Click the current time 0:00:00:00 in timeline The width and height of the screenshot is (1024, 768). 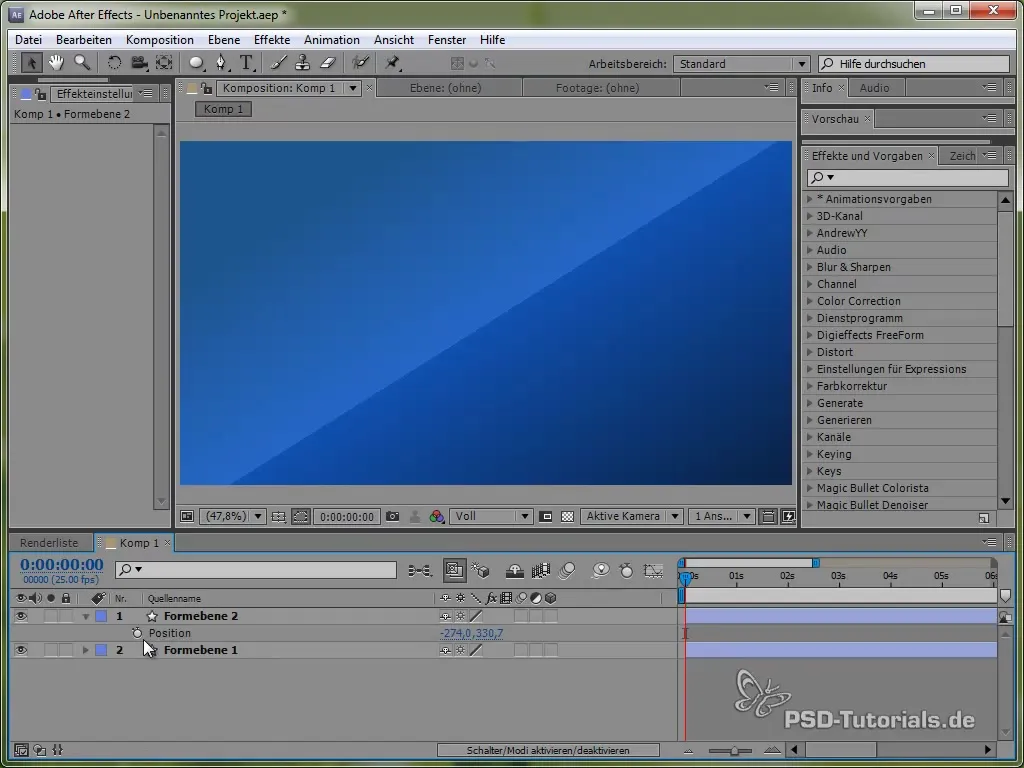pos(61,565)
